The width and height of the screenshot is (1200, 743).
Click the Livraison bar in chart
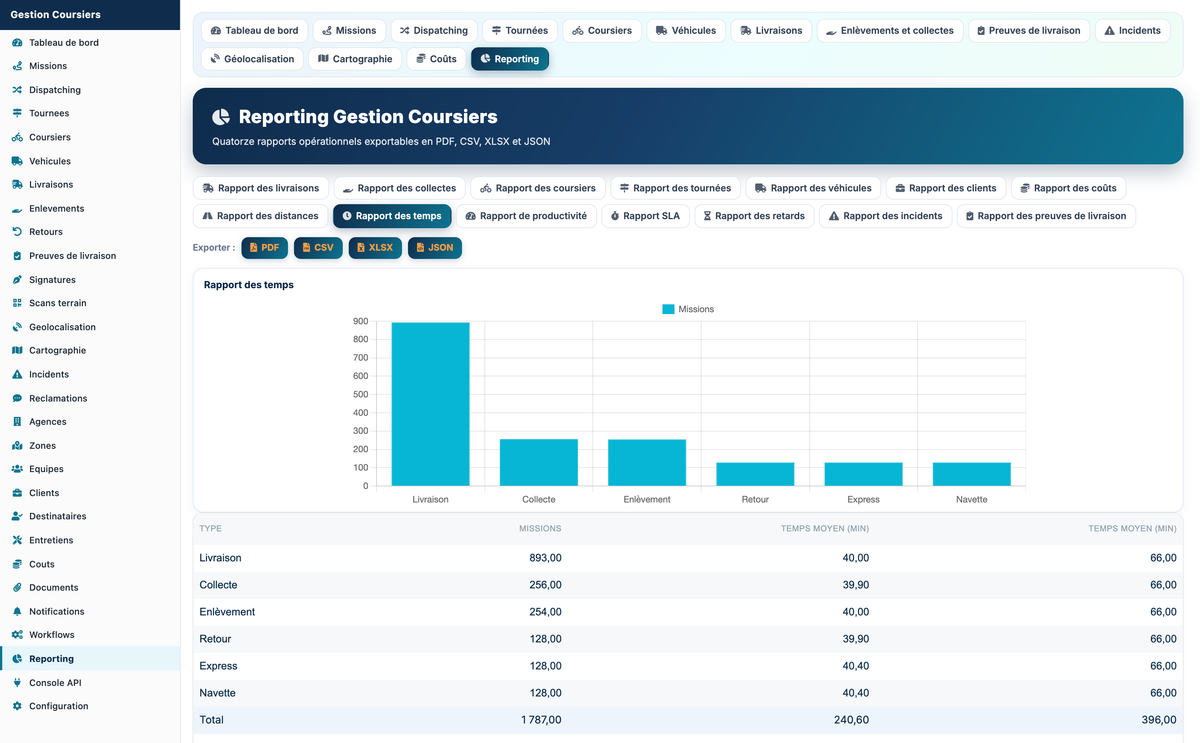pos(430,404)
